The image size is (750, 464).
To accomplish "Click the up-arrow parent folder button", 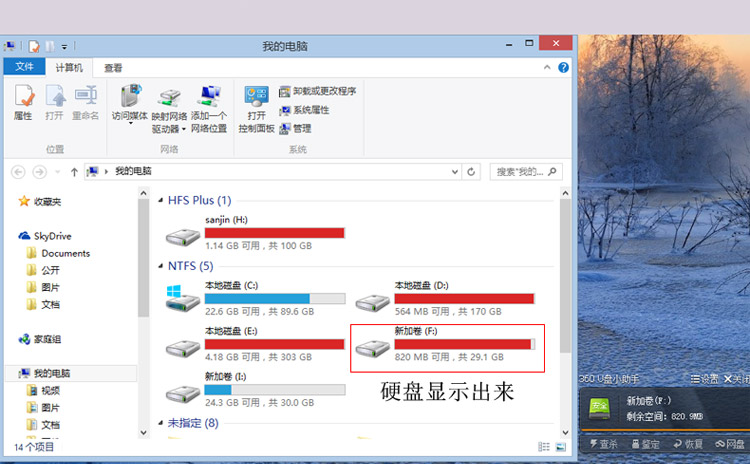I will tap(74, 172).
